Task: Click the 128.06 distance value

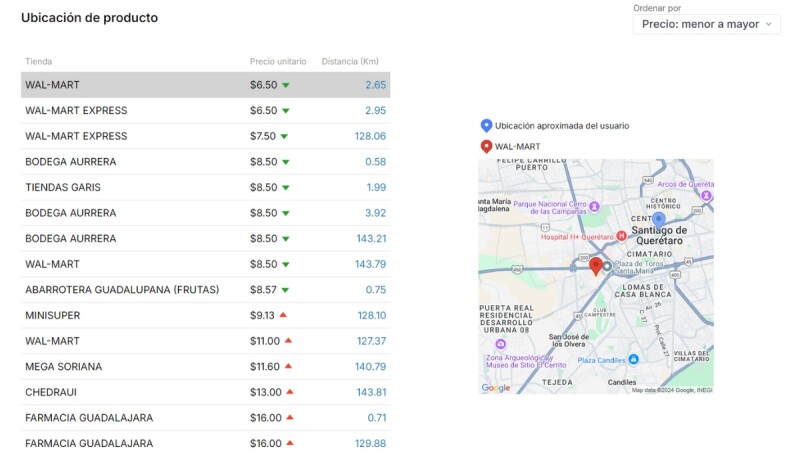Action: (x=370, y=136)
